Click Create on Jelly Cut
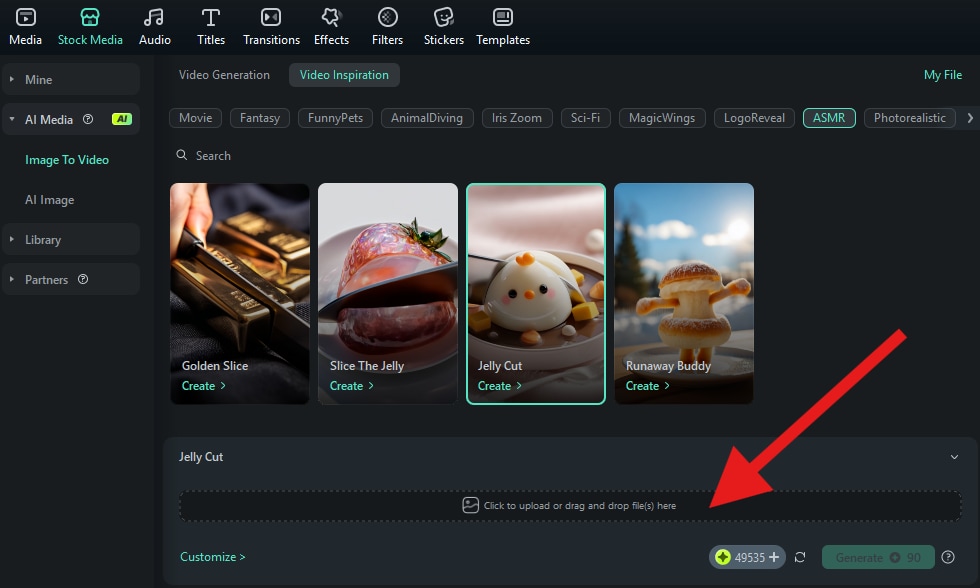The width and height of the screenshot is (980, 588). [x=499, y=386]
